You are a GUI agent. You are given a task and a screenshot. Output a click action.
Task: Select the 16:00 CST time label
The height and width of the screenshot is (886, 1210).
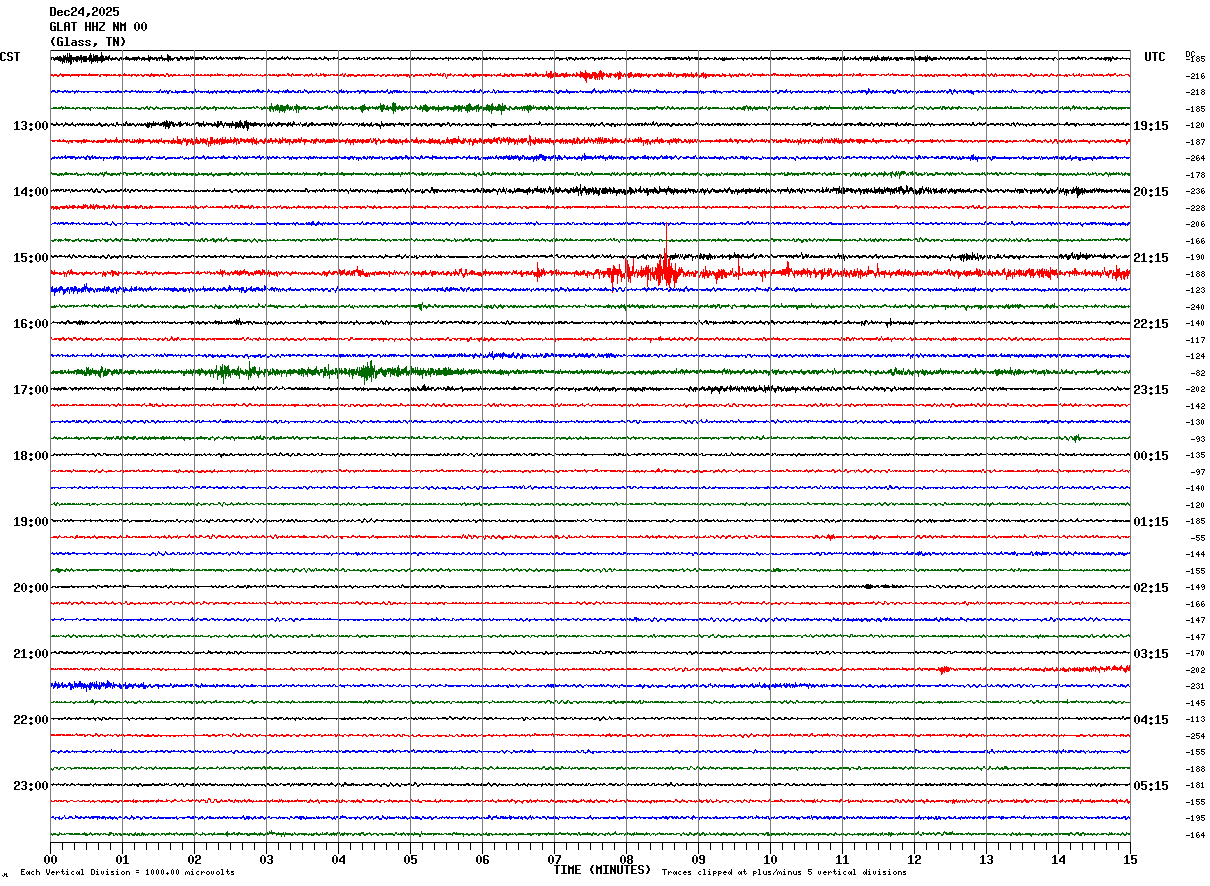30,324
